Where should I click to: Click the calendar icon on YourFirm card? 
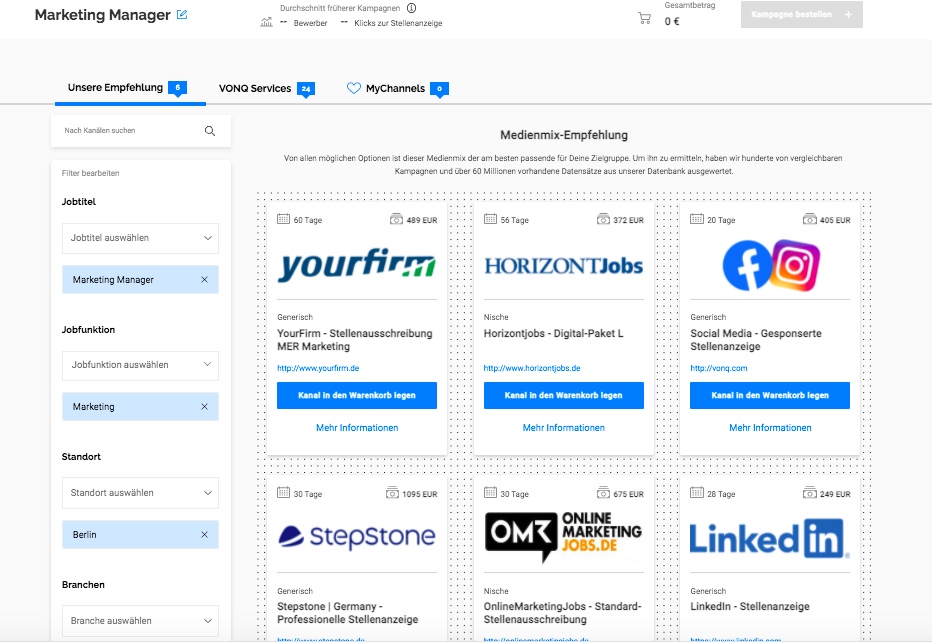click(x=284, y=219)
